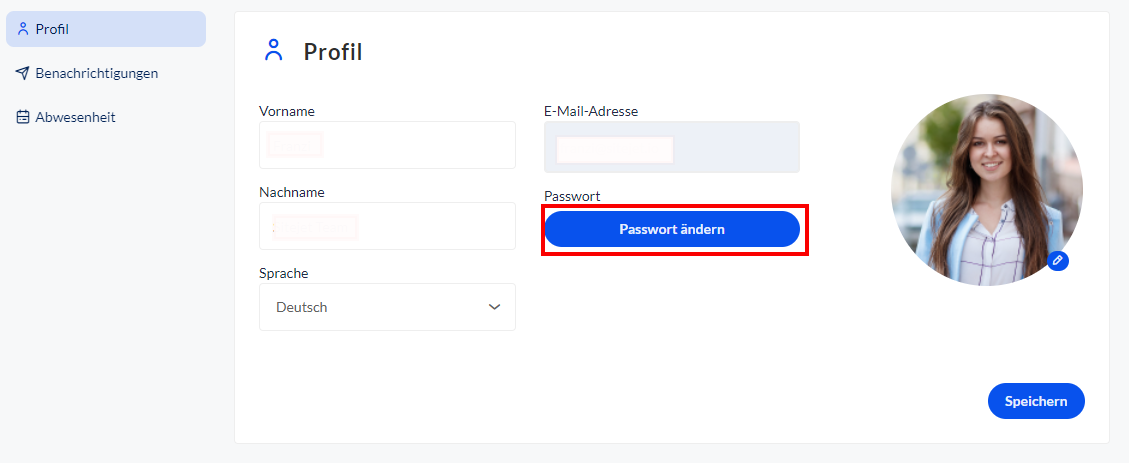The height and width of the screenshot is (463, 1129).
Task: Expand the Sprache chevron arrow
Action: click(x=494, y=307)
